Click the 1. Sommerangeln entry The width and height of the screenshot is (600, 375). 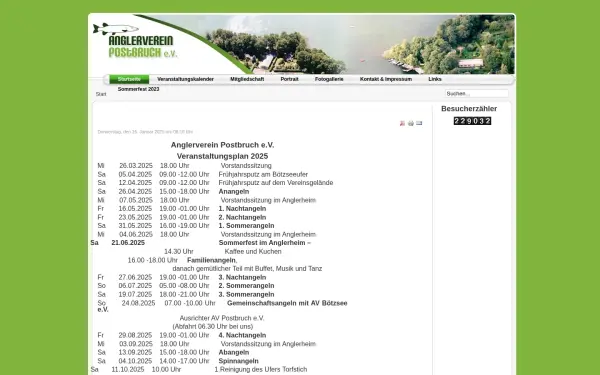tap(246, 226)
